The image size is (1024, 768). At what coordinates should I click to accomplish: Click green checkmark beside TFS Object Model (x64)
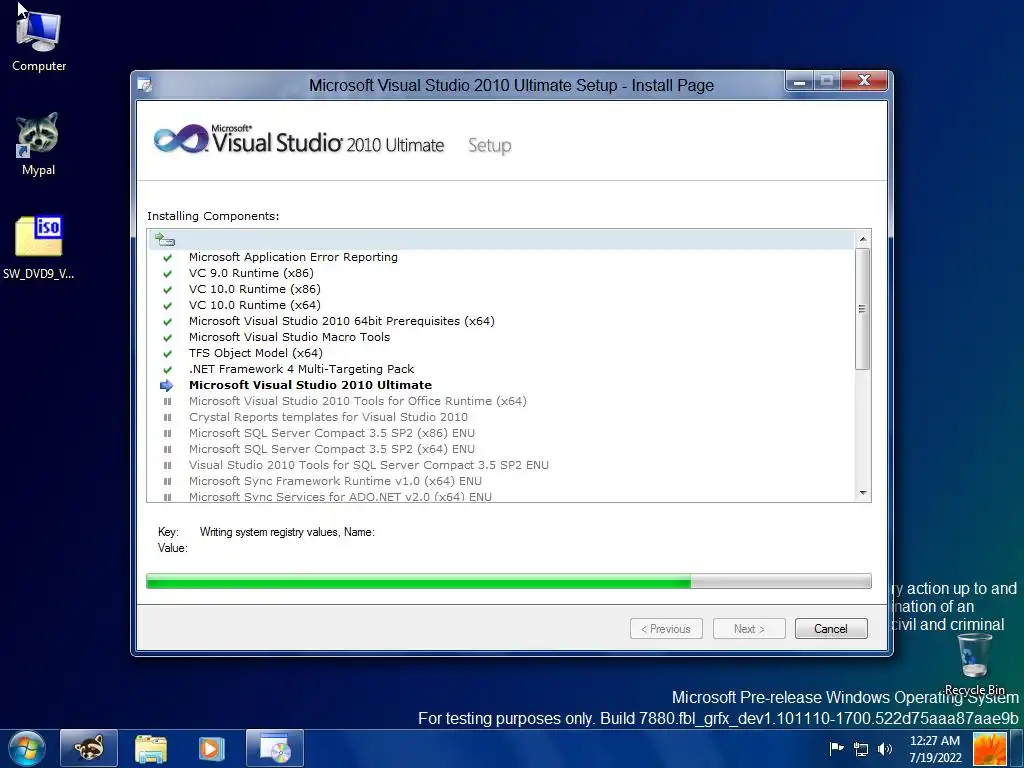point(167,353)
